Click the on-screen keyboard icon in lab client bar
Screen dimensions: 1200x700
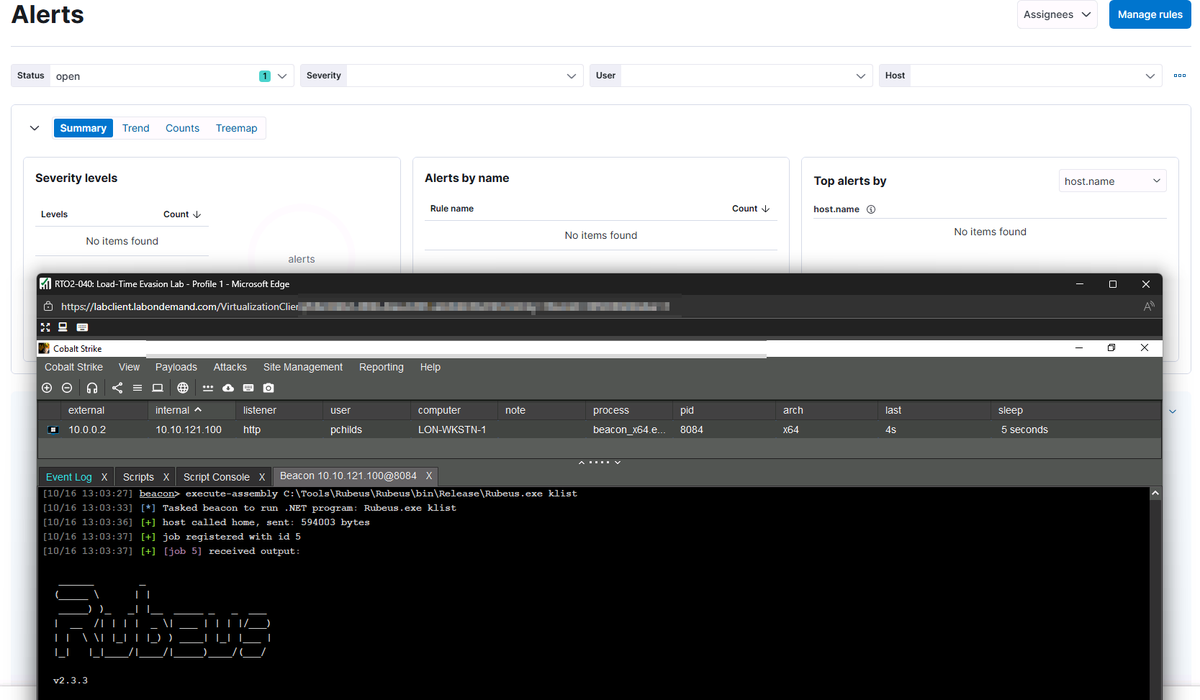[82, 327]
